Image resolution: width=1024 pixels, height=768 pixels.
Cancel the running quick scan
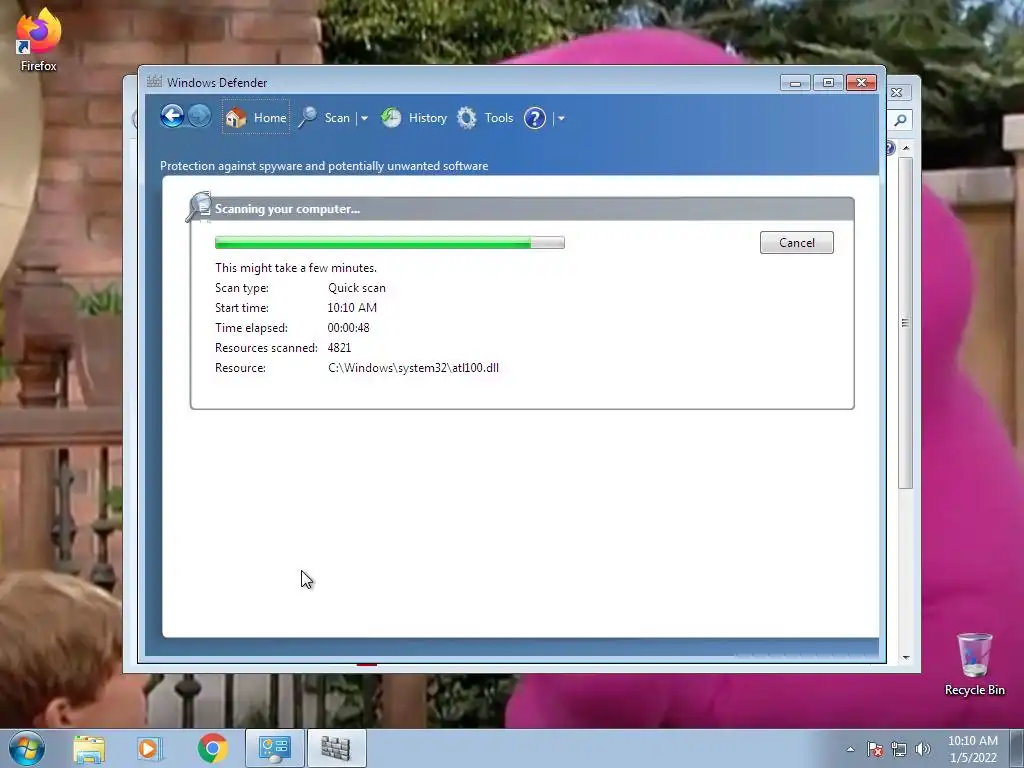[797, 242]
